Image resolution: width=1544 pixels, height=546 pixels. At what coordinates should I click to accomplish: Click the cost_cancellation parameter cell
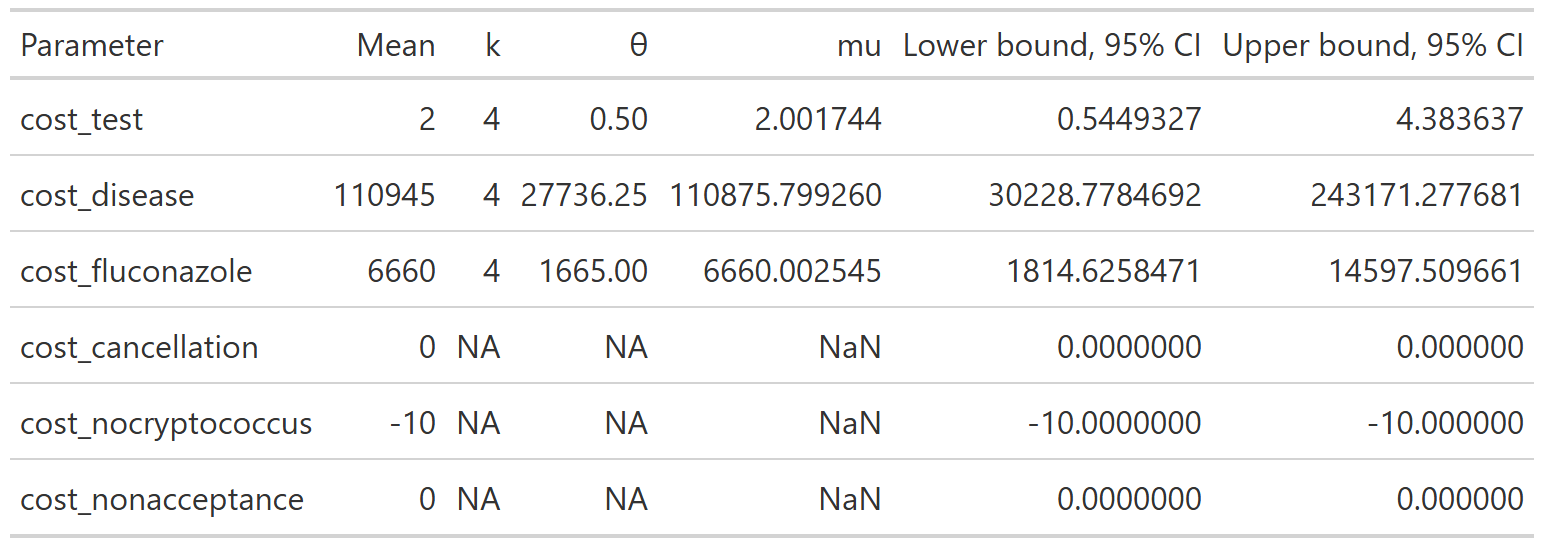(139, 347)
